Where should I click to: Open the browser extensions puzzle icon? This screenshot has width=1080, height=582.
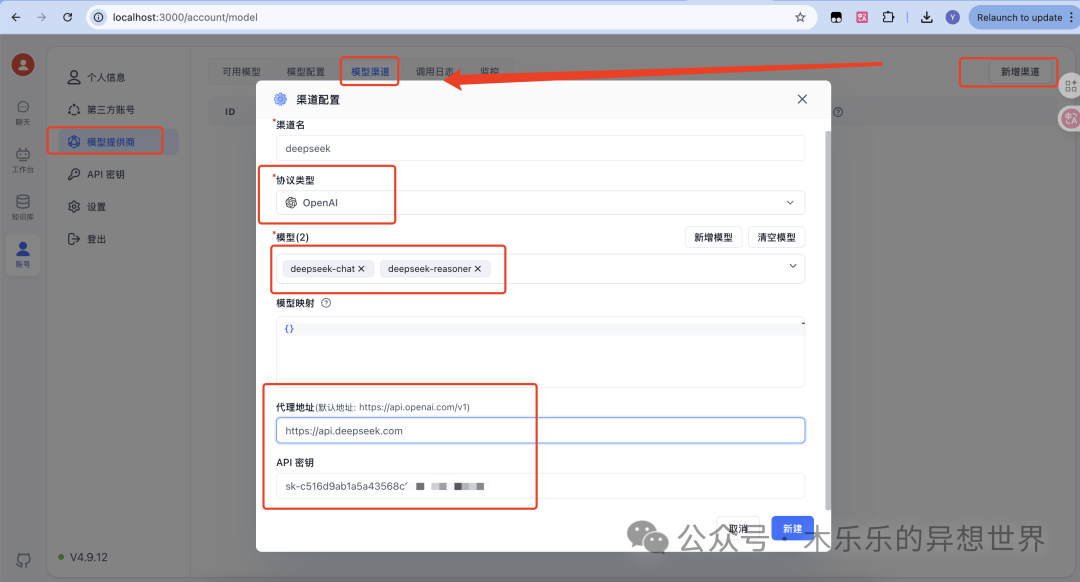point(889,17)
